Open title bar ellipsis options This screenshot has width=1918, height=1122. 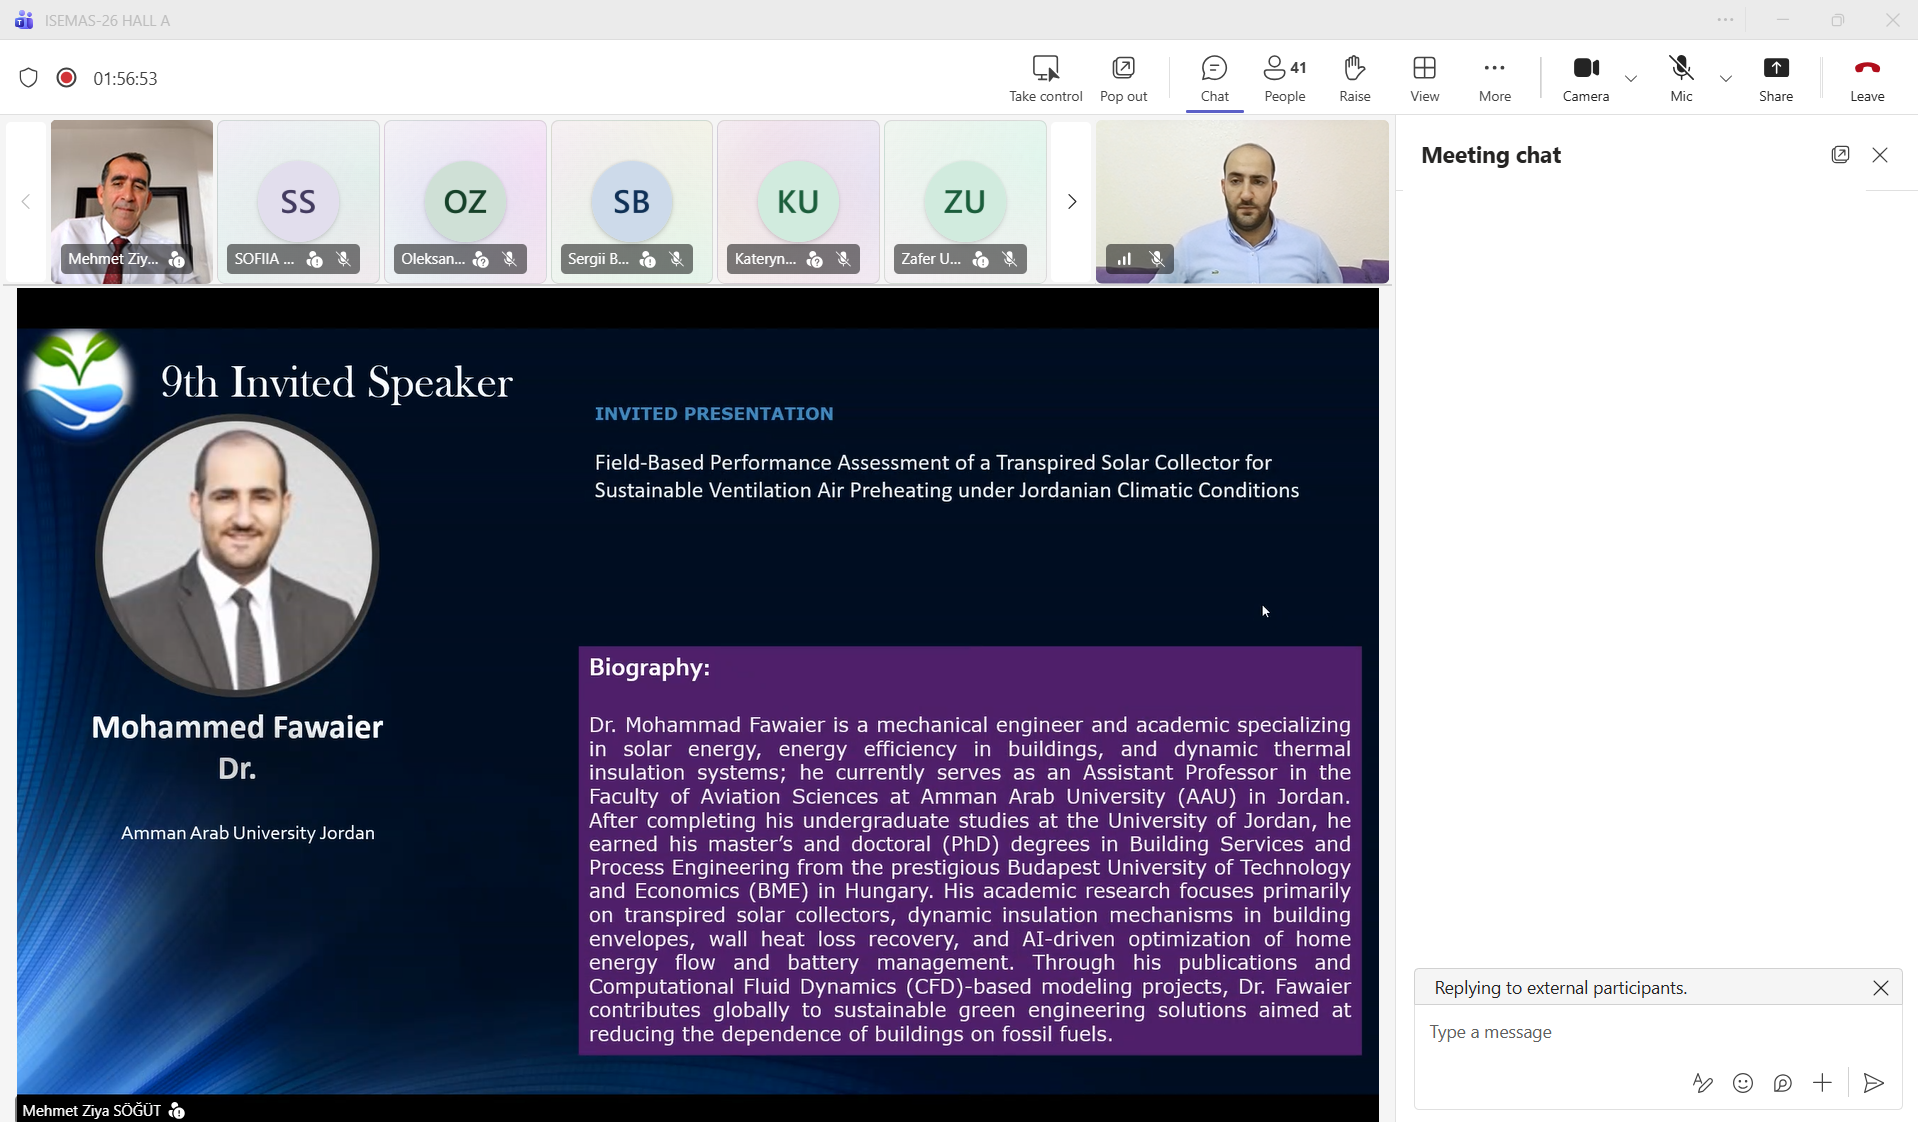1725,20
